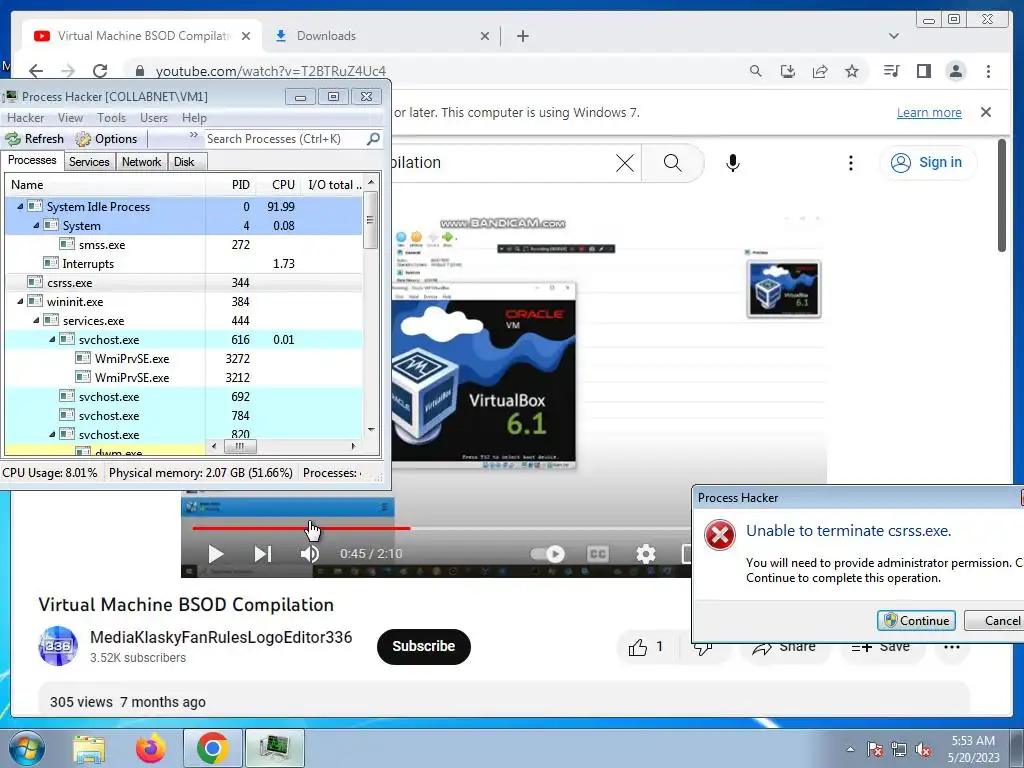The width and height of the screenshot is (1024, 768).
Task: Open Chrome media controls icon
Action: pyautogui.click(x=891, y=71)
